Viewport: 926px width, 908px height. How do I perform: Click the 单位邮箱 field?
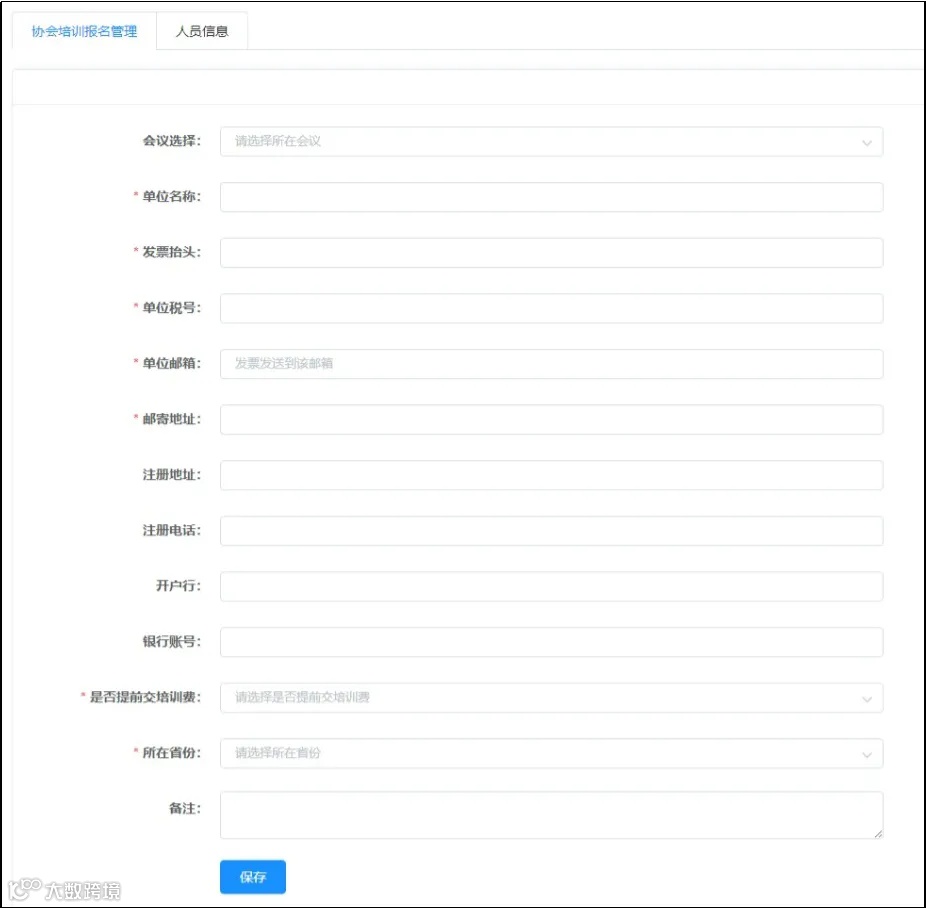[552, 364]
